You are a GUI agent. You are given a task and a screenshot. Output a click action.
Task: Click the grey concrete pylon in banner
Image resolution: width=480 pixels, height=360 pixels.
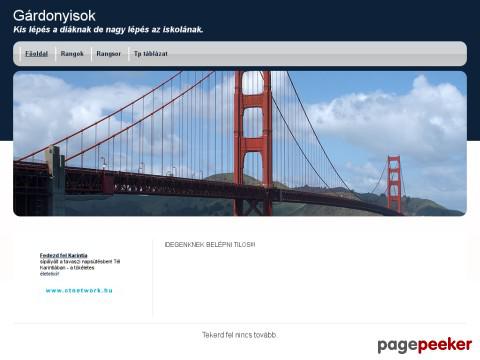pos(56,180)
